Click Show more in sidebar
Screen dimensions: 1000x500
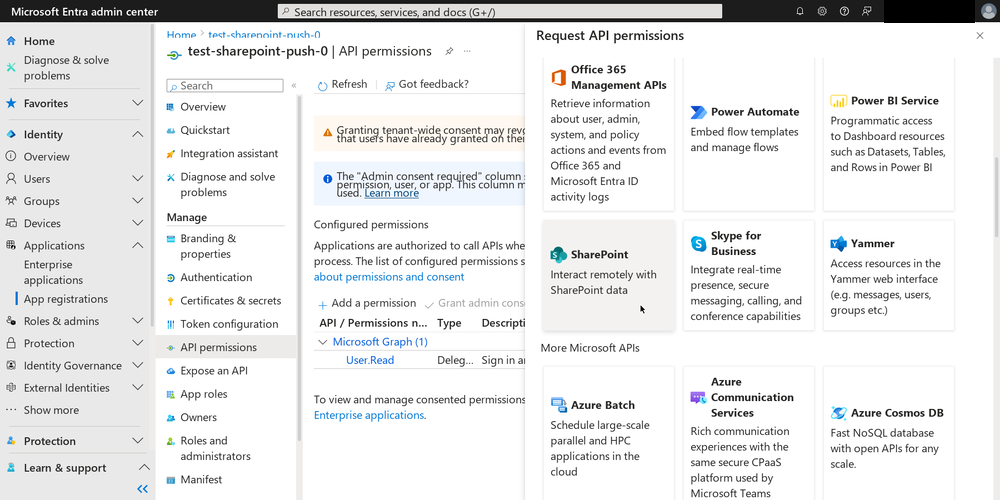[51, 410]
